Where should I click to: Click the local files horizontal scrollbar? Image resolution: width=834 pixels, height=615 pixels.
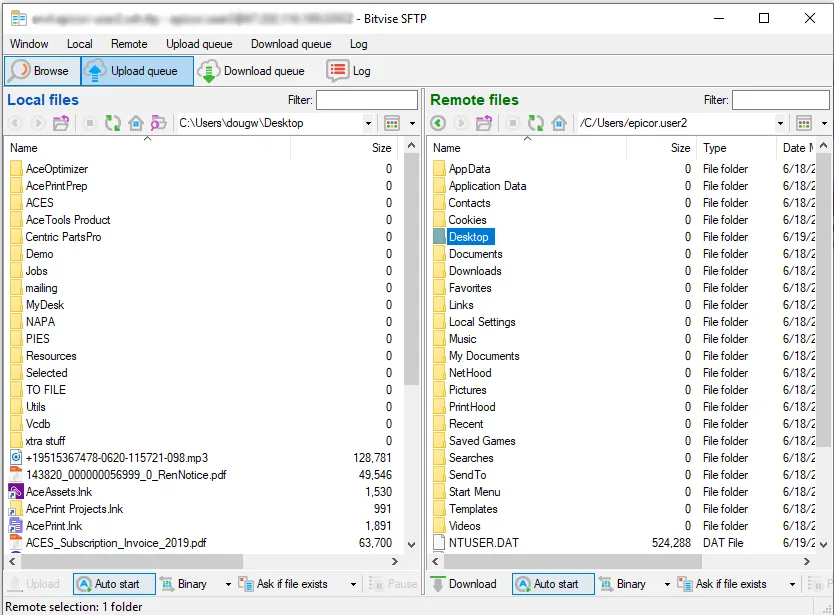coord(200,562)
